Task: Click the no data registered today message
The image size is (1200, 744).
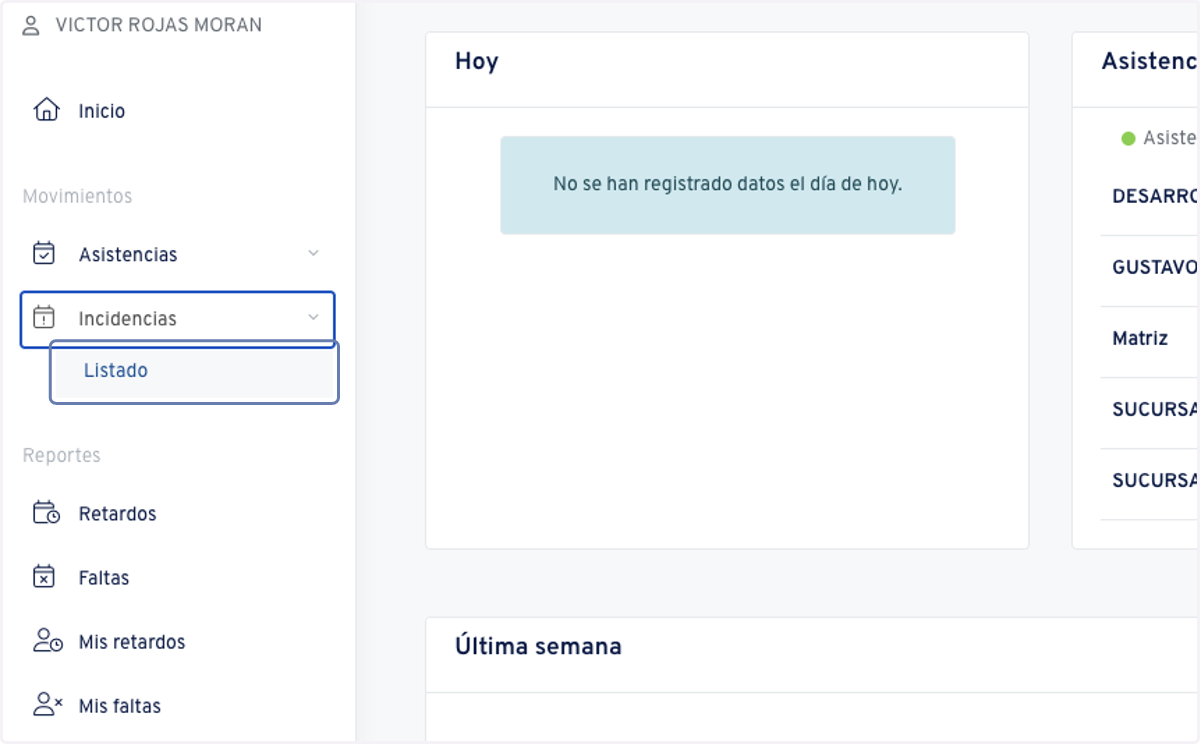Action: pos(728,185)
